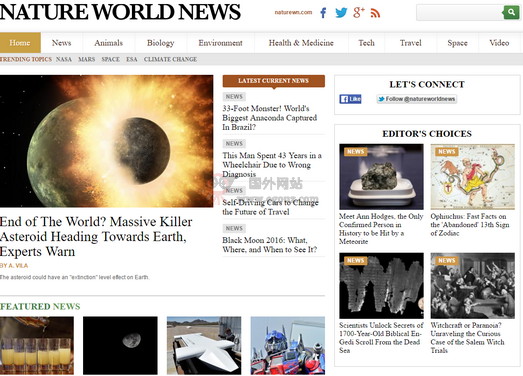Click the Facebook Like button
Image resolution: width=523 pixels, height=376 pixels.
pyautogui.click(x=350, y=99)
